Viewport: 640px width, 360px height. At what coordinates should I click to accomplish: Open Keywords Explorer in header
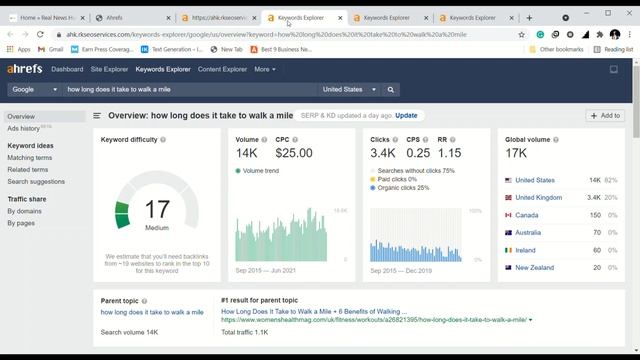(x=163, y=69)
